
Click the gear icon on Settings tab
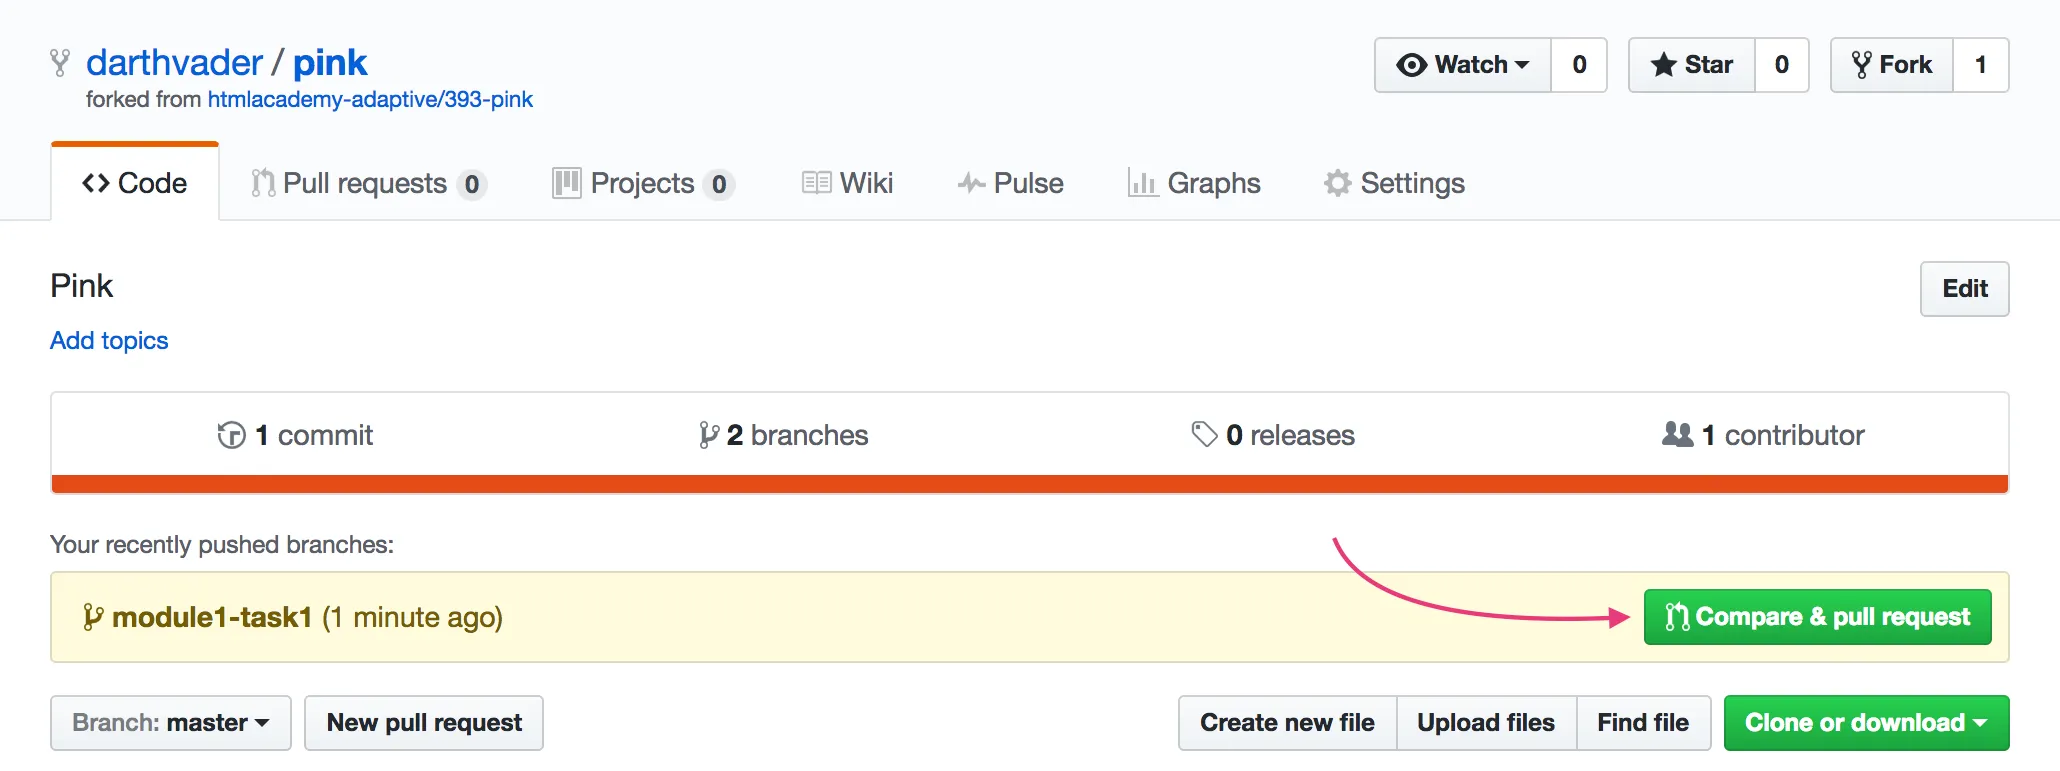click(1338, 183)
